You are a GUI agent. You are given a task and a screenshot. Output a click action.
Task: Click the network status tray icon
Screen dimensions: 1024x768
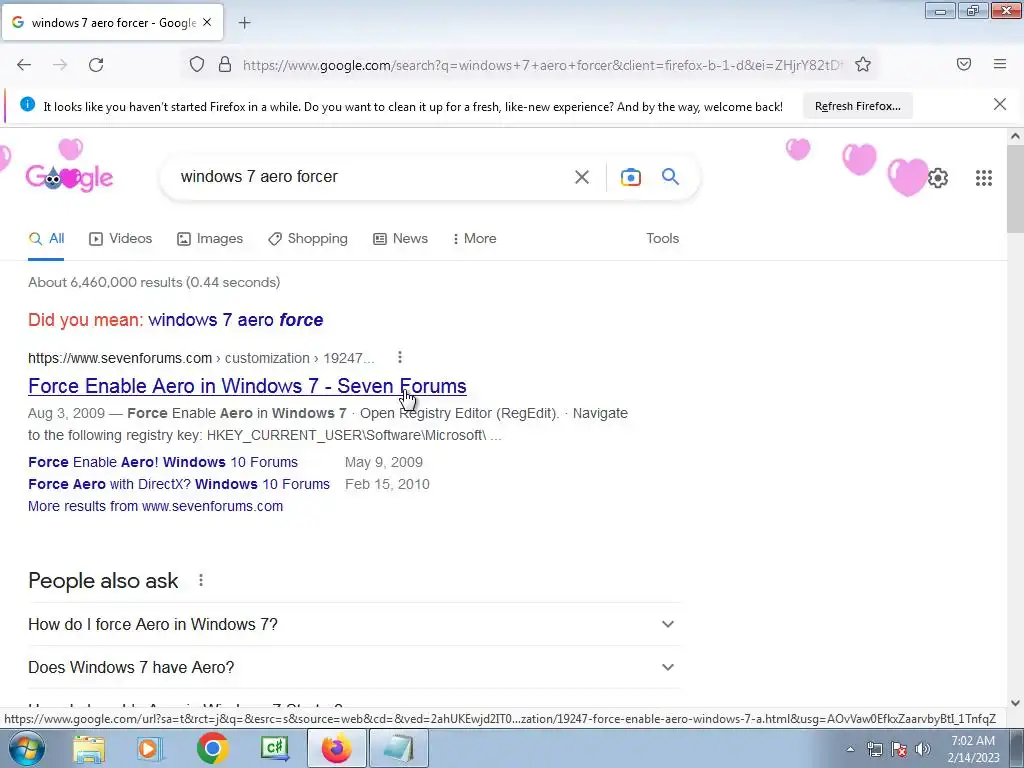point(874,750)
